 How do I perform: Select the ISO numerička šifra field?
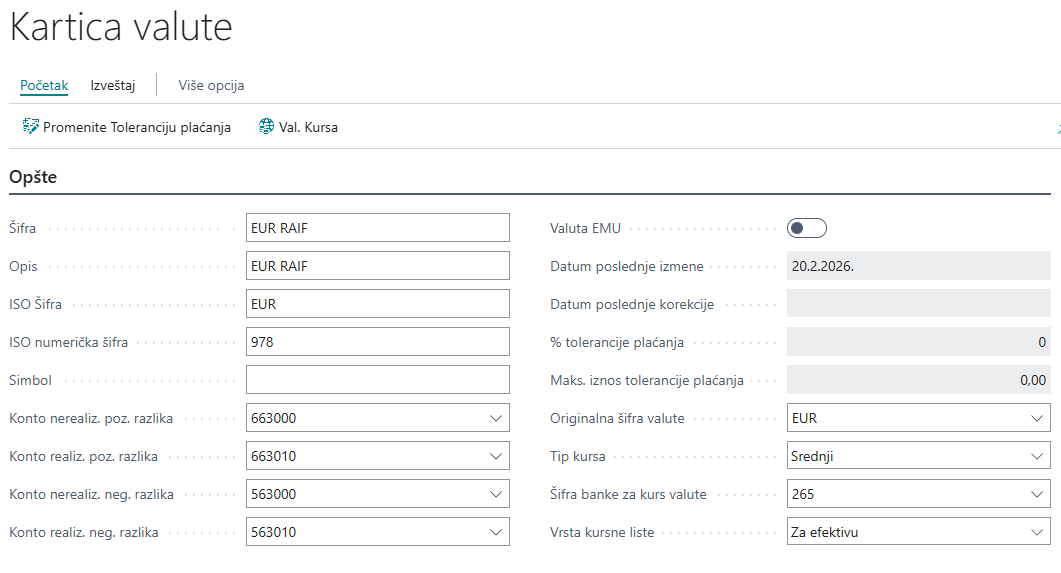tap(377, 342)
